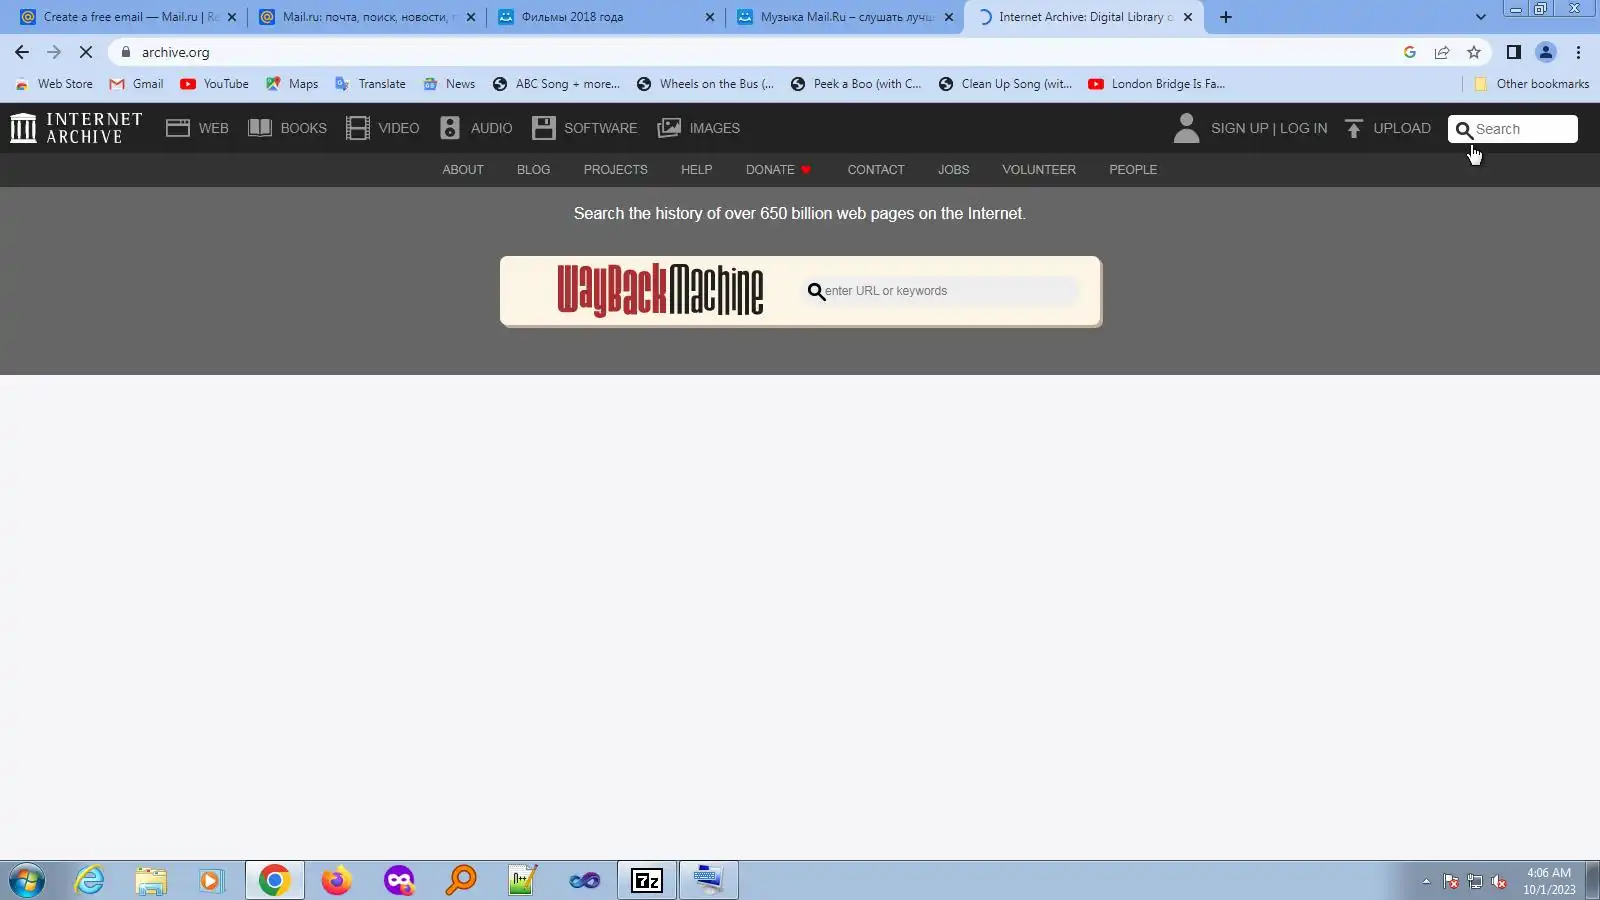Open the BLOG page

534,170
